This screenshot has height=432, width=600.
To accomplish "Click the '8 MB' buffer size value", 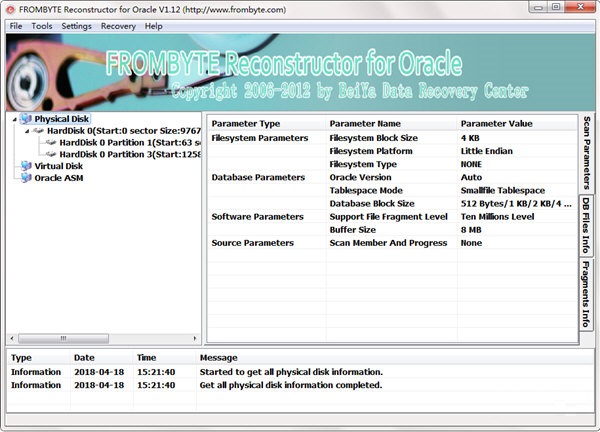I will click(x=471, y=230).
